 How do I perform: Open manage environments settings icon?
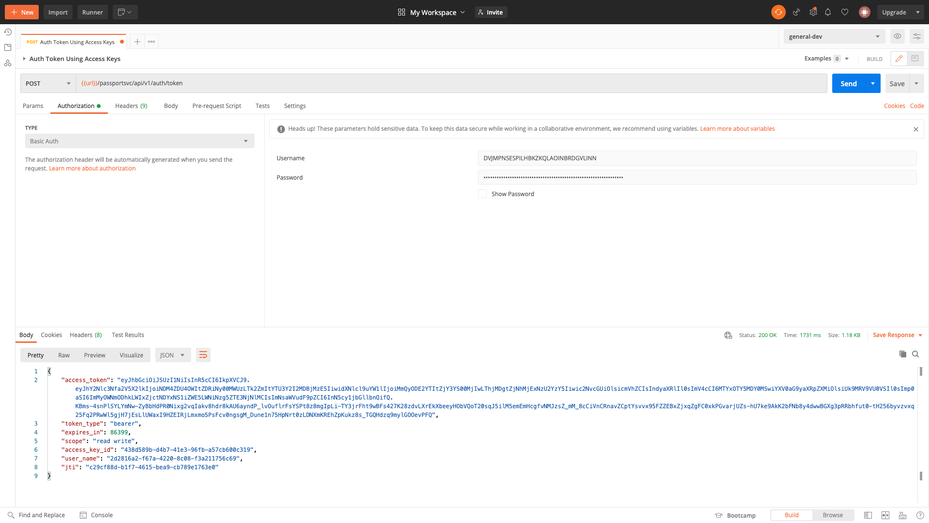pyautogui.click(x=916, y=36)
